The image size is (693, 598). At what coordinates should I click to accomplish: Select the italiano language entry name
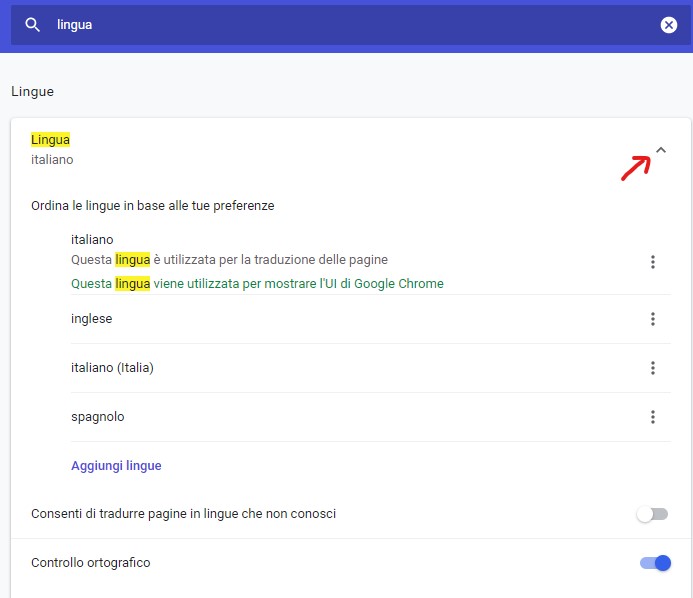pos(92,240)
